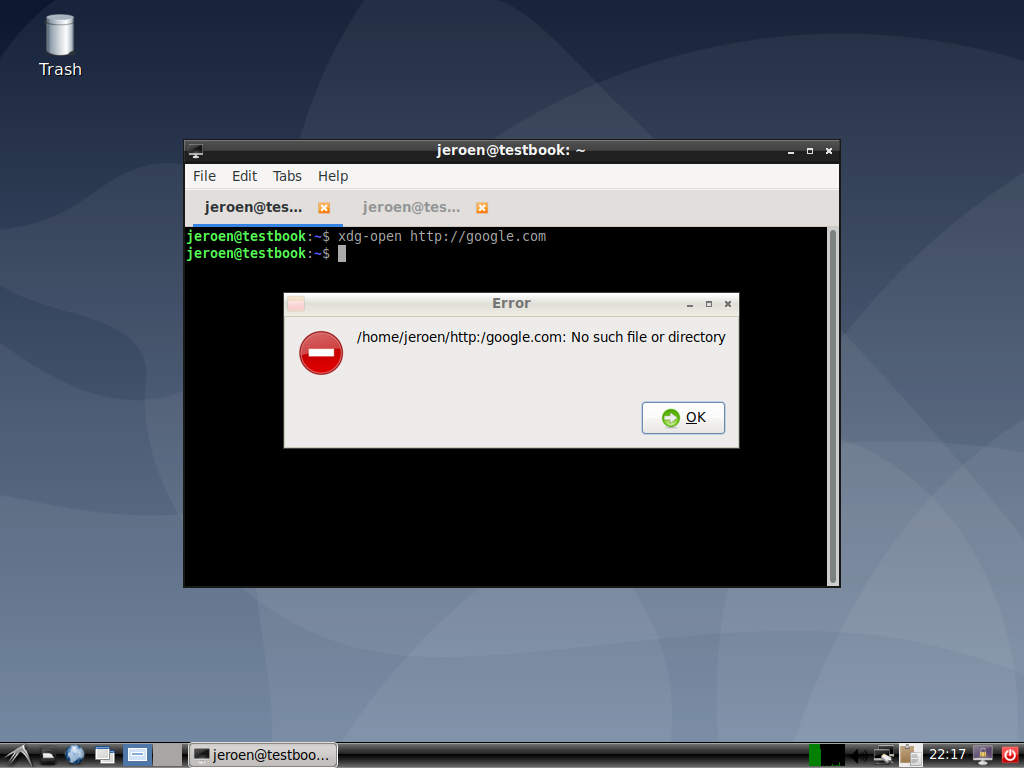Open the clipboard manager tray icon
Image resolution: width=1024 pixels, height=768 pixels.
click(910, 756)
